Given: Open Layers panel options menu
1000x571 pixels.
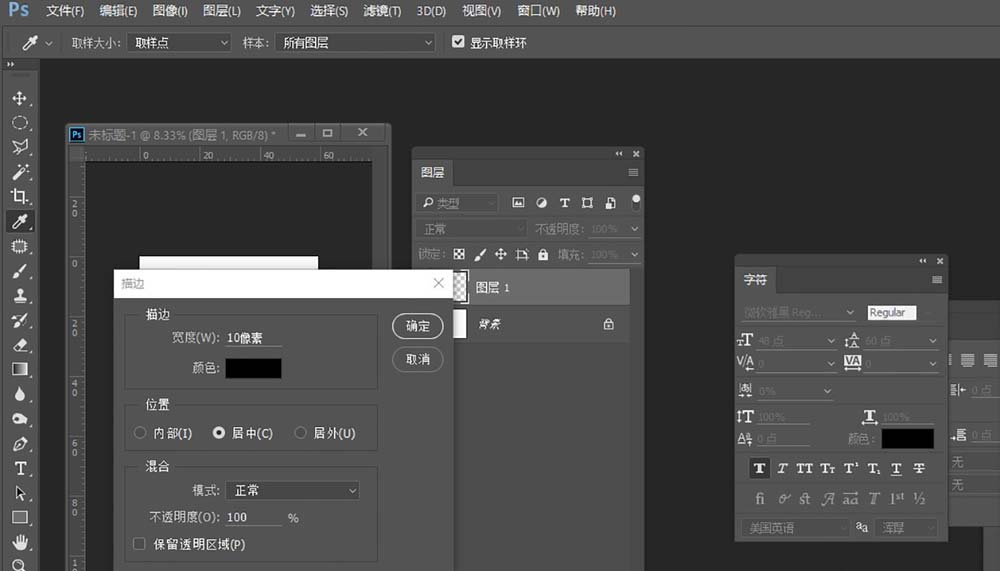Looking at the screenshot, I should (x=633, y=172).
